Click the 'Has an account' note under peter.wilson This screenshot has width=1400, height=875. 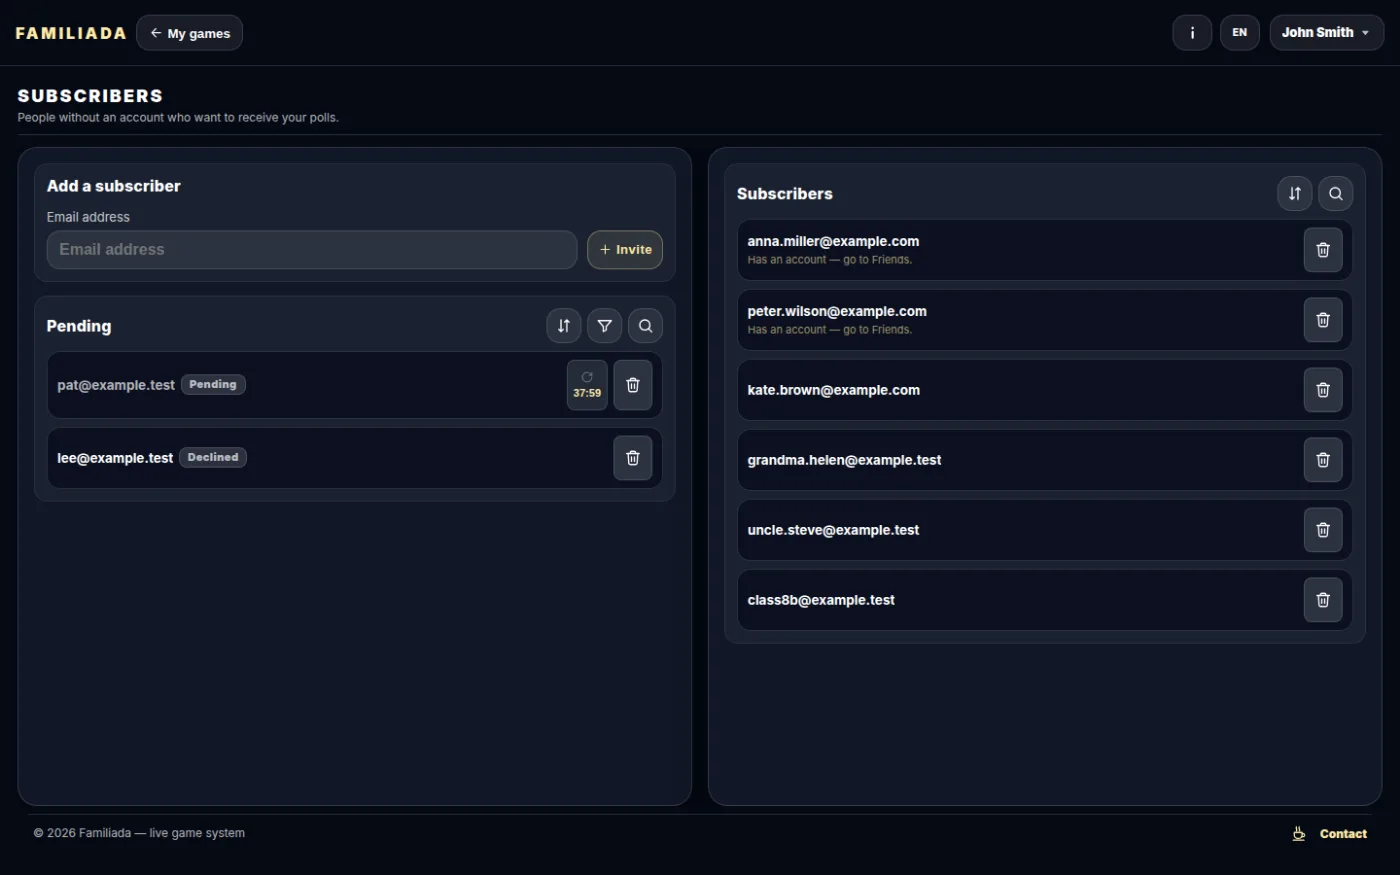[830, 330]
